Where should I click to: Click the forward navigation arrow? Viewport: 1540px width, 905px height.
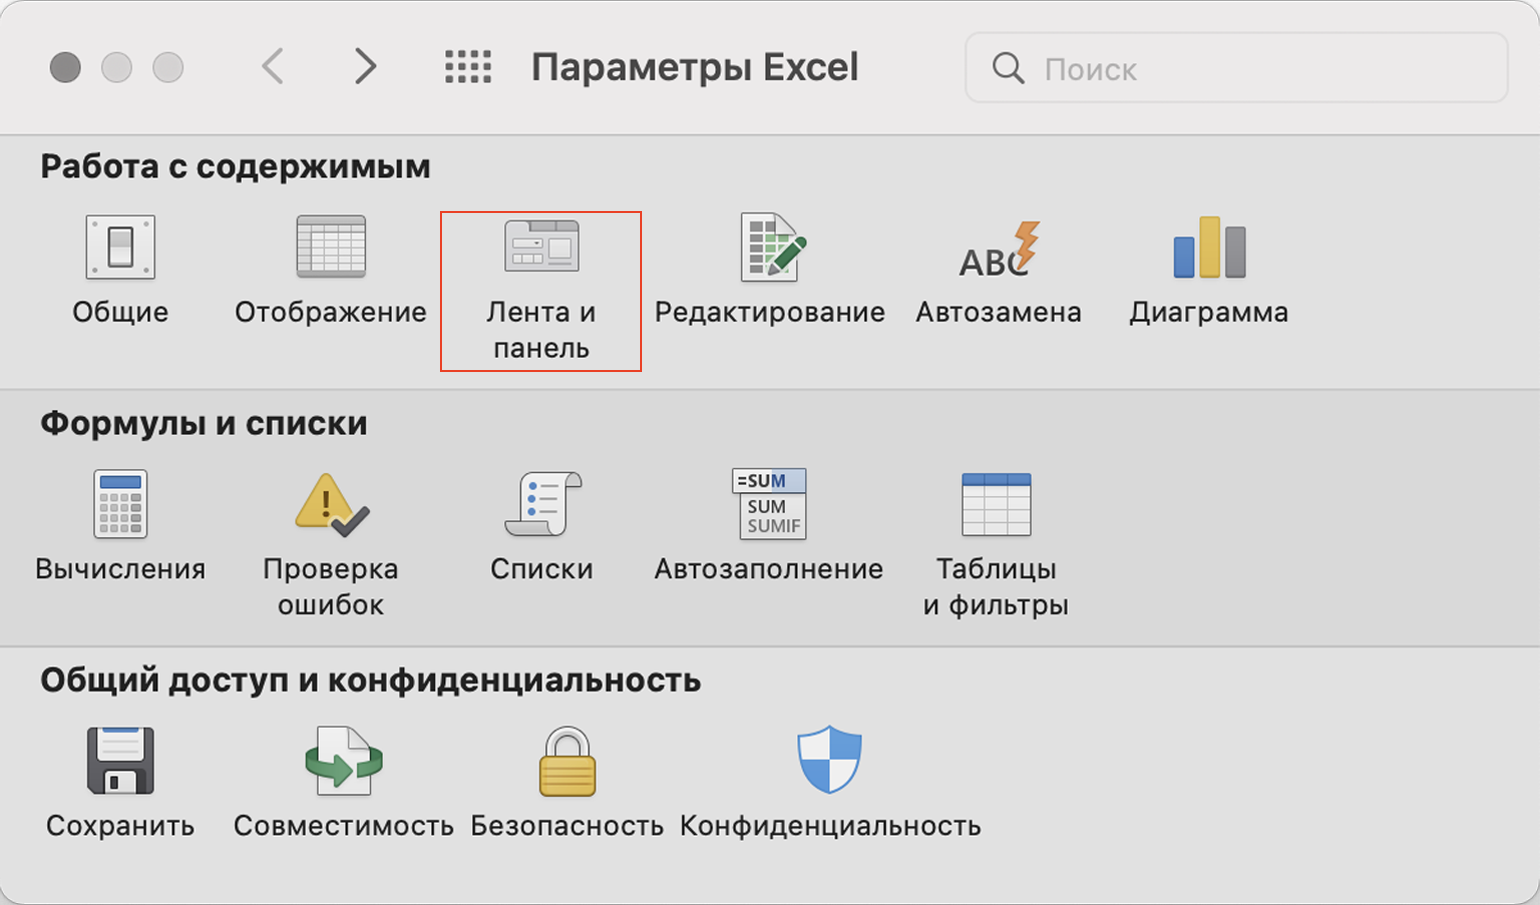pyautogui.click(x=365, y=68)
